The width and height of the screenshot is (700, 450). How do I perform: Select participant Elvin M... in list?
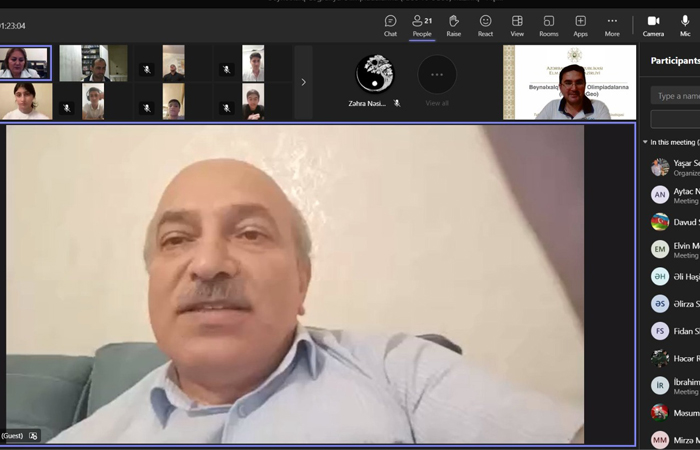(x=675, y=250)
